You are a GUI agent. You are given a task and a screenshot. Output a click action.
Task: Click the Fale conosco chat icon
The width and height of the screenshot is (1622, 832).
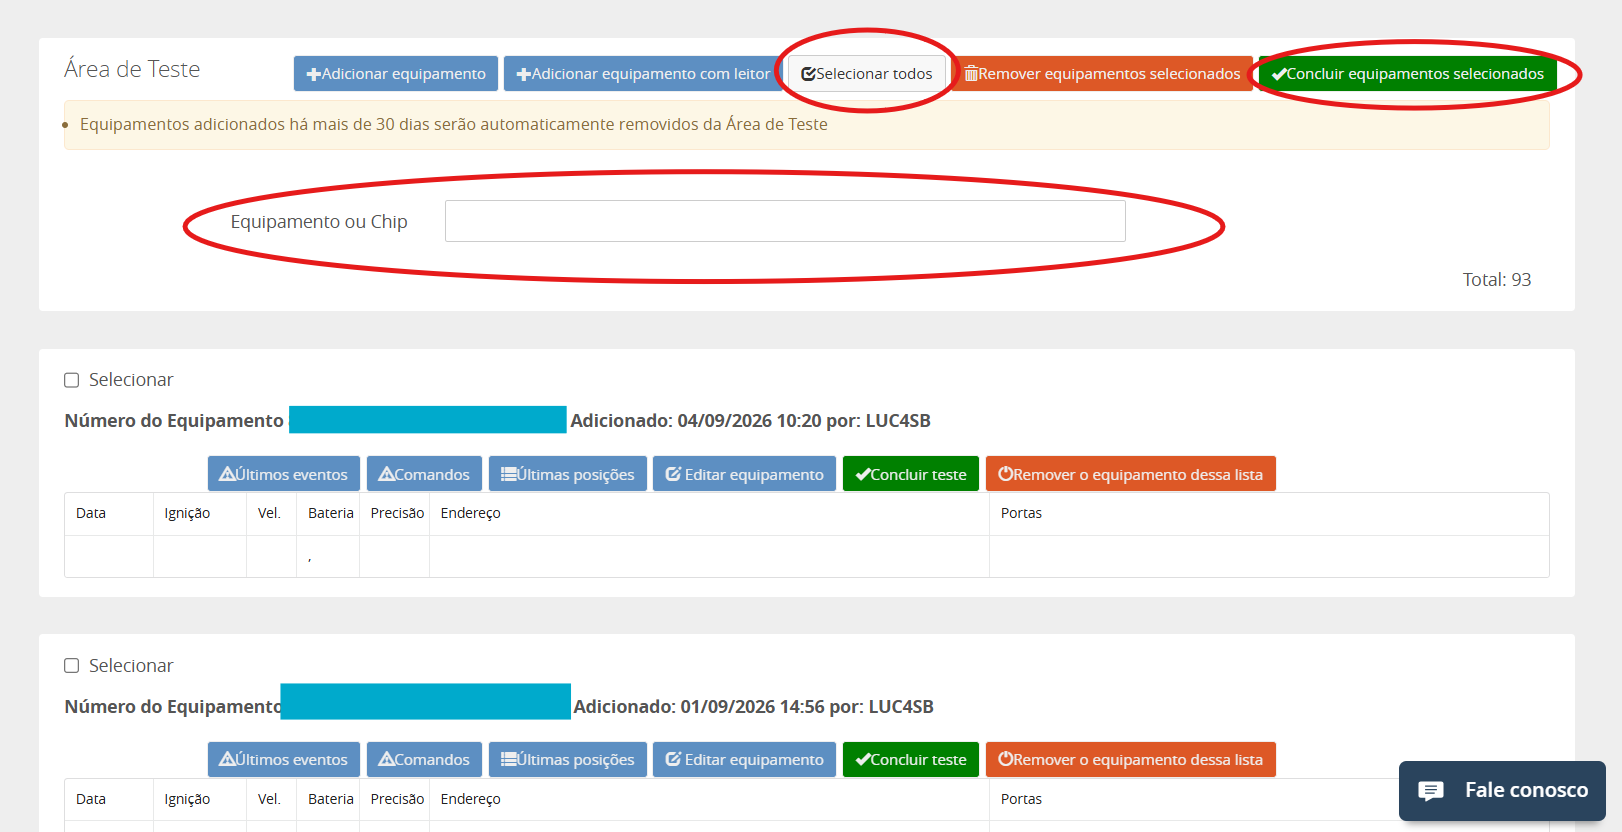coord(1431,791)
